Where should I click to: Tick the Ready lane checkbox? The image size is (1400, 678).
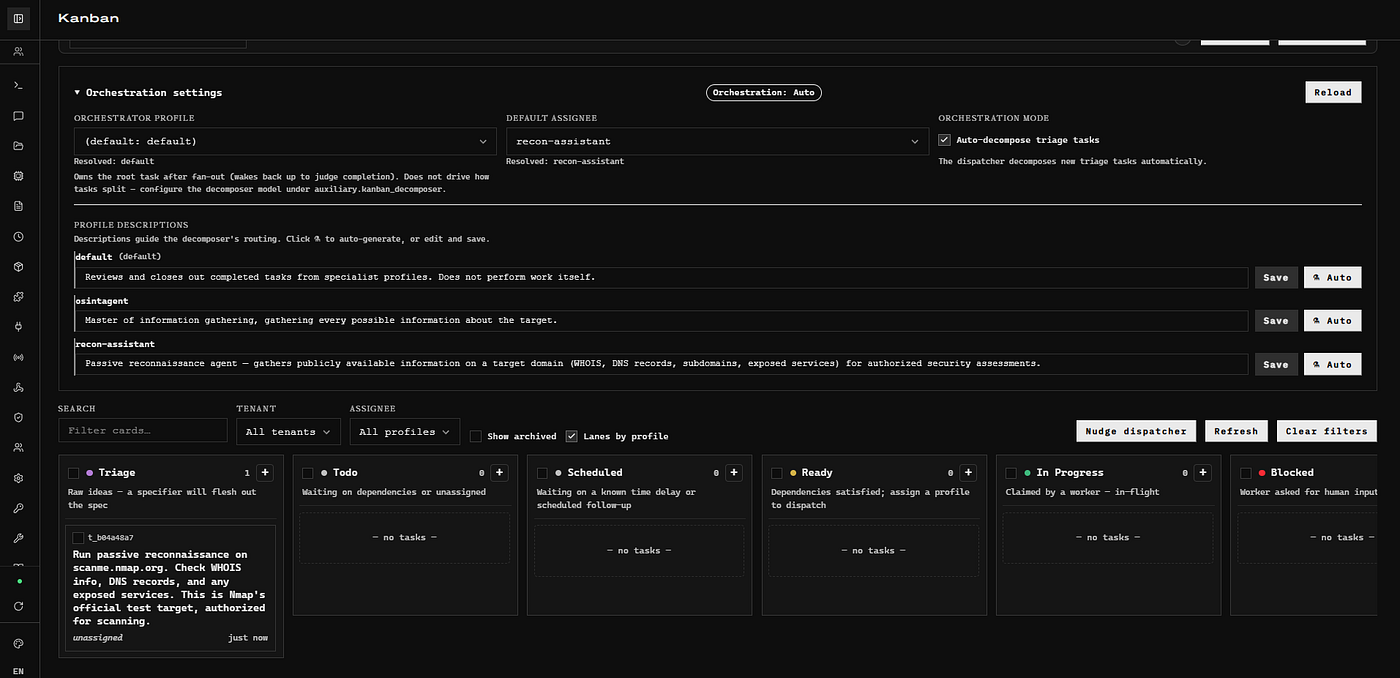pos(777,473)
